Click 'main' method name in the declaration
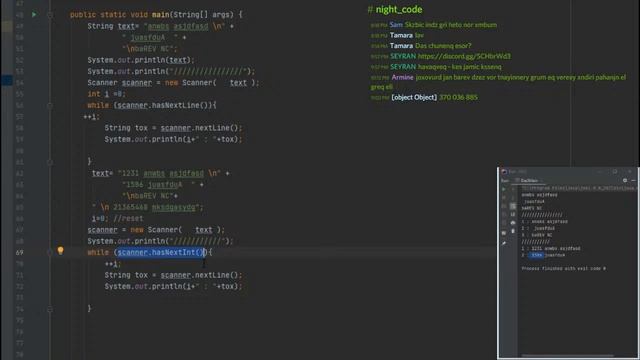The width and height of the screenshot is (640, 360). click(160, 15)
